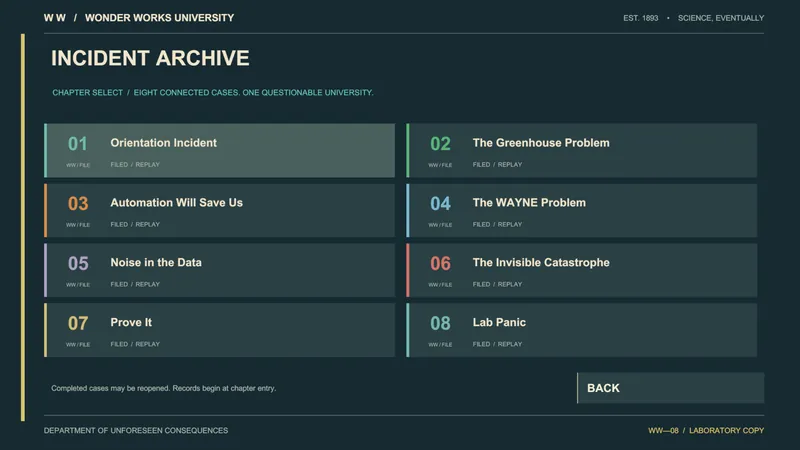This screenshot has width=800, height=450.
Task: Click 'WW—08 / LABORATORY COPY' footer text
Action: tap(706, 431)
